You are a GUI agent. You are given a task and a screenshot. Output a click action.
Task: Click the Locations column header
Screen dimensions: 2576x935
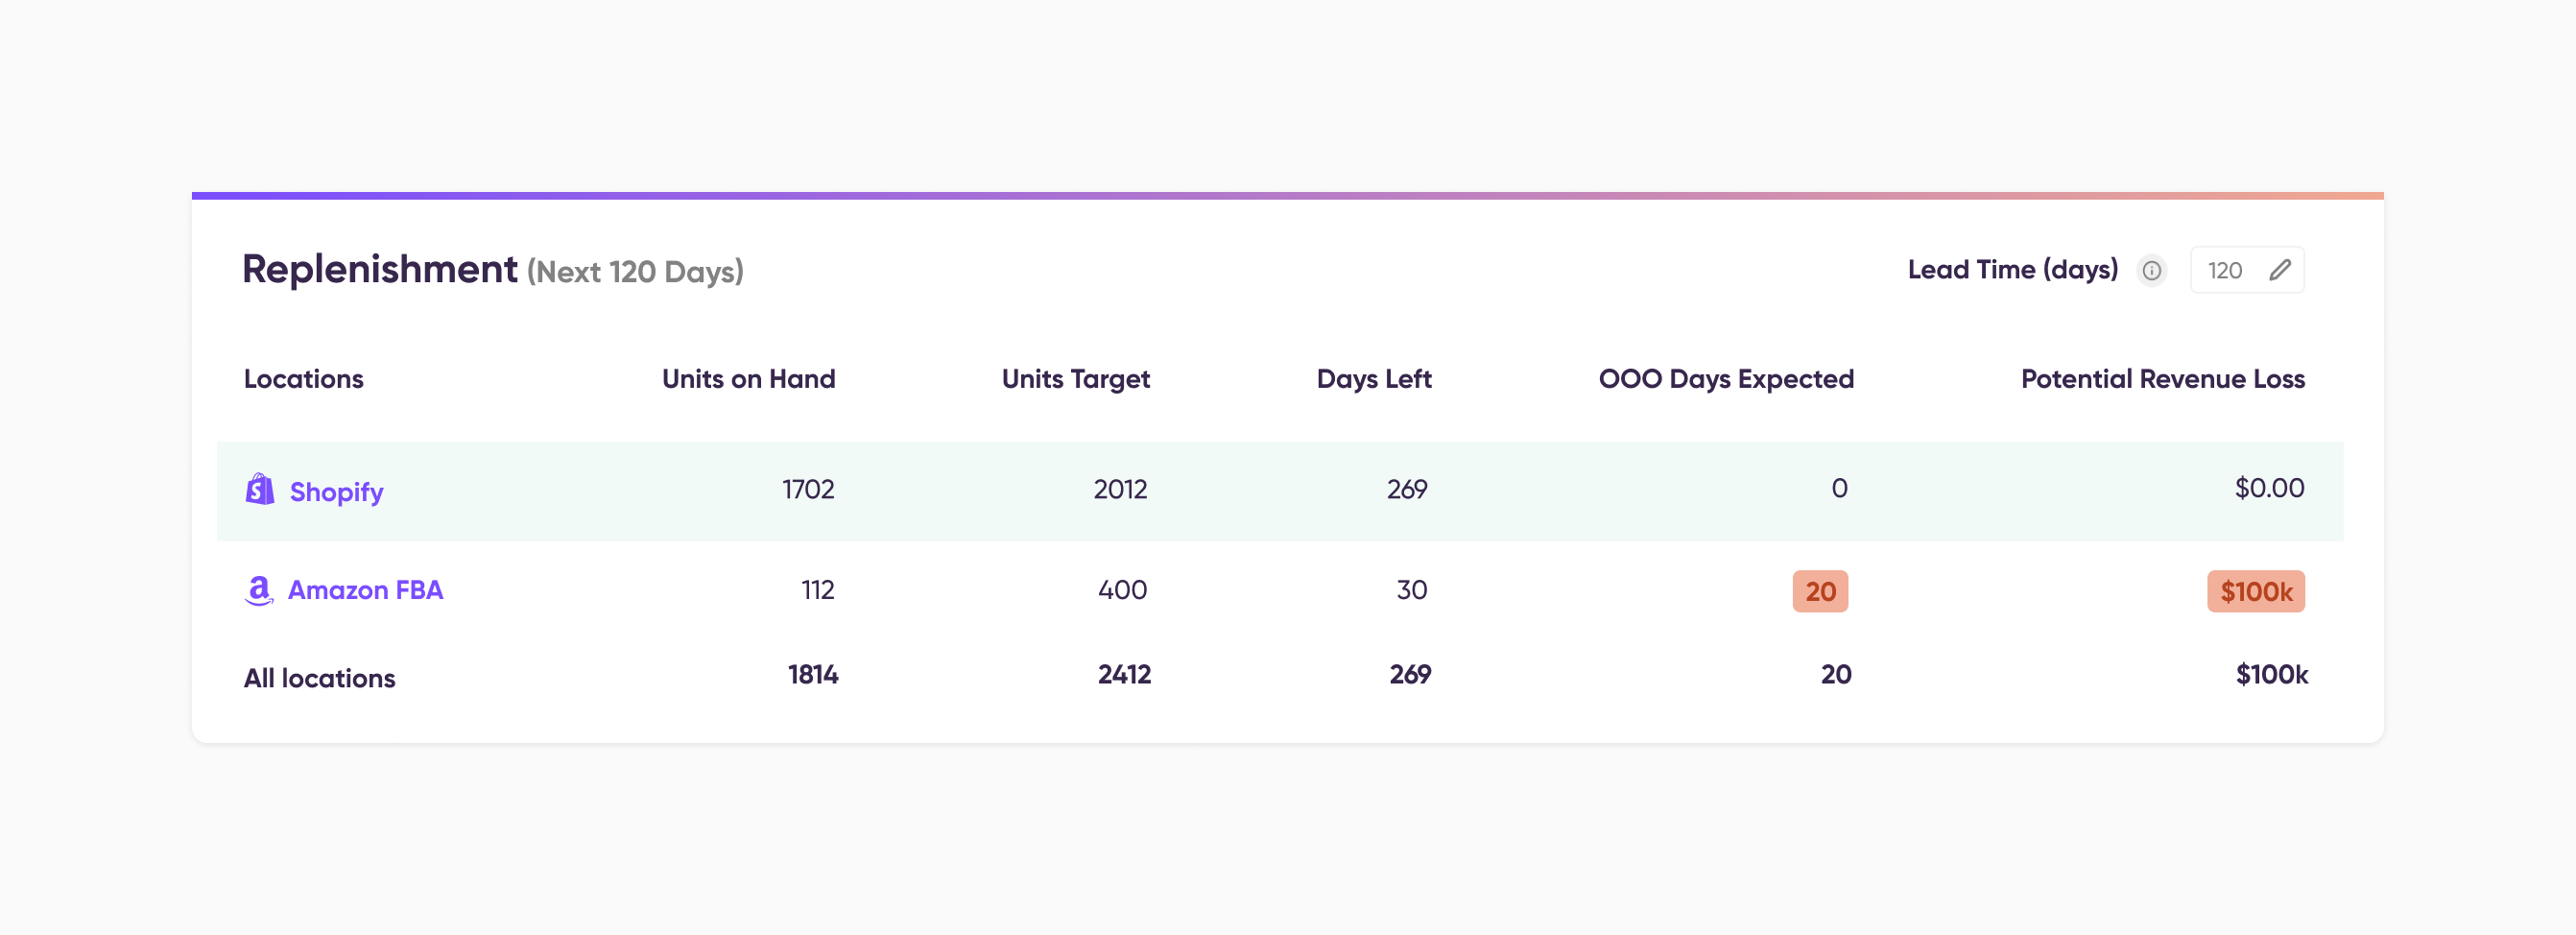304,379
